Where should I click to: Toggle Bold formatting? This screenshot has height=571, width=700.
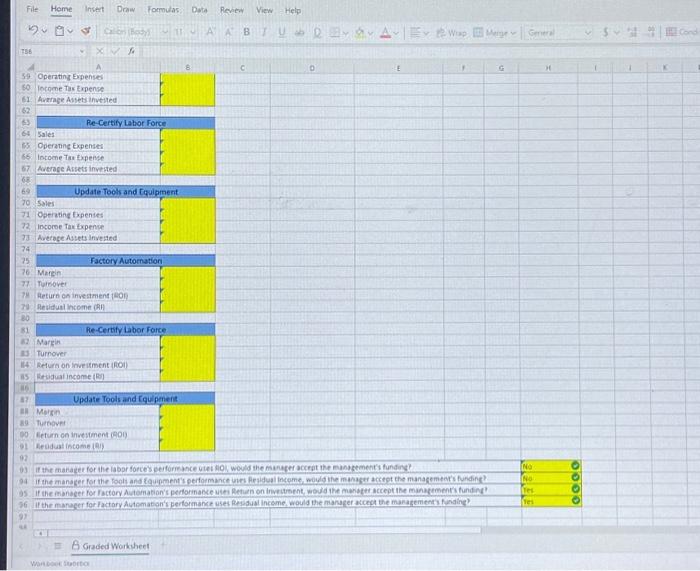pos(246,32)
